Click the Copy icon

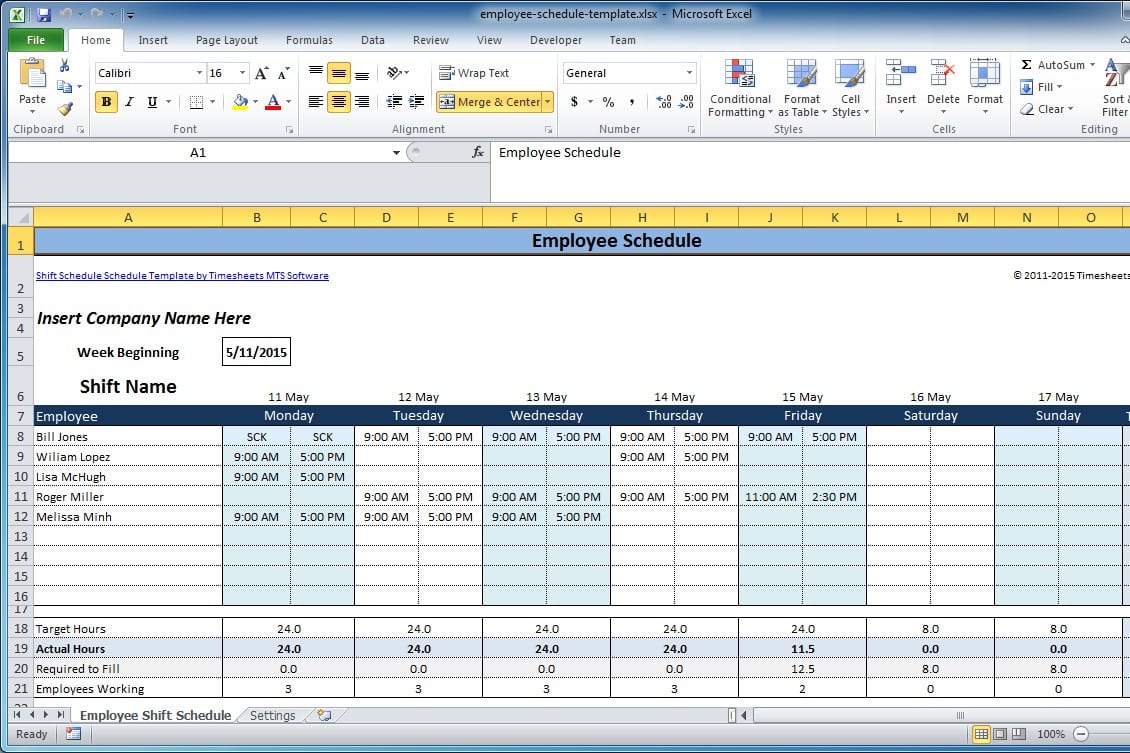click(x=65, y=86)
